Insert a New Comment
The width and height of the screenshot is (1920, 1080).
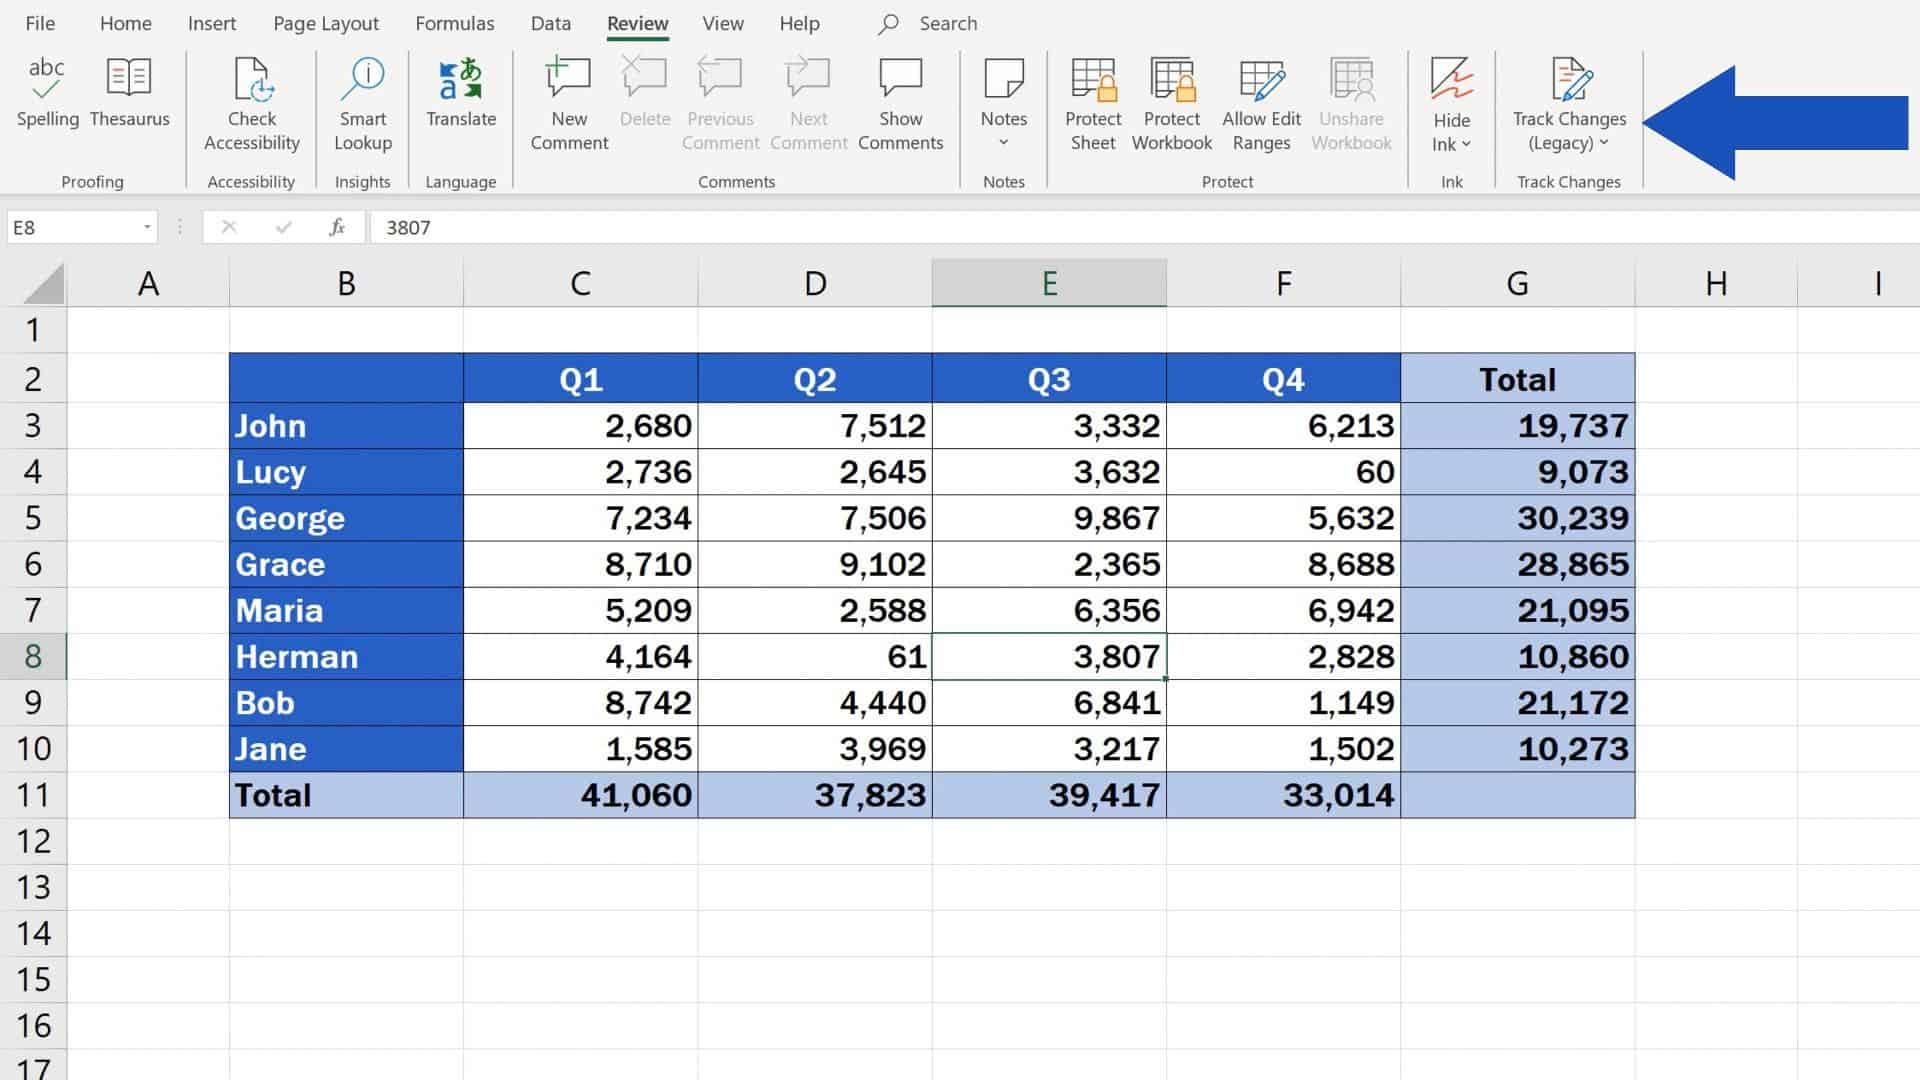pyautogui.click(x=567, y=100)
